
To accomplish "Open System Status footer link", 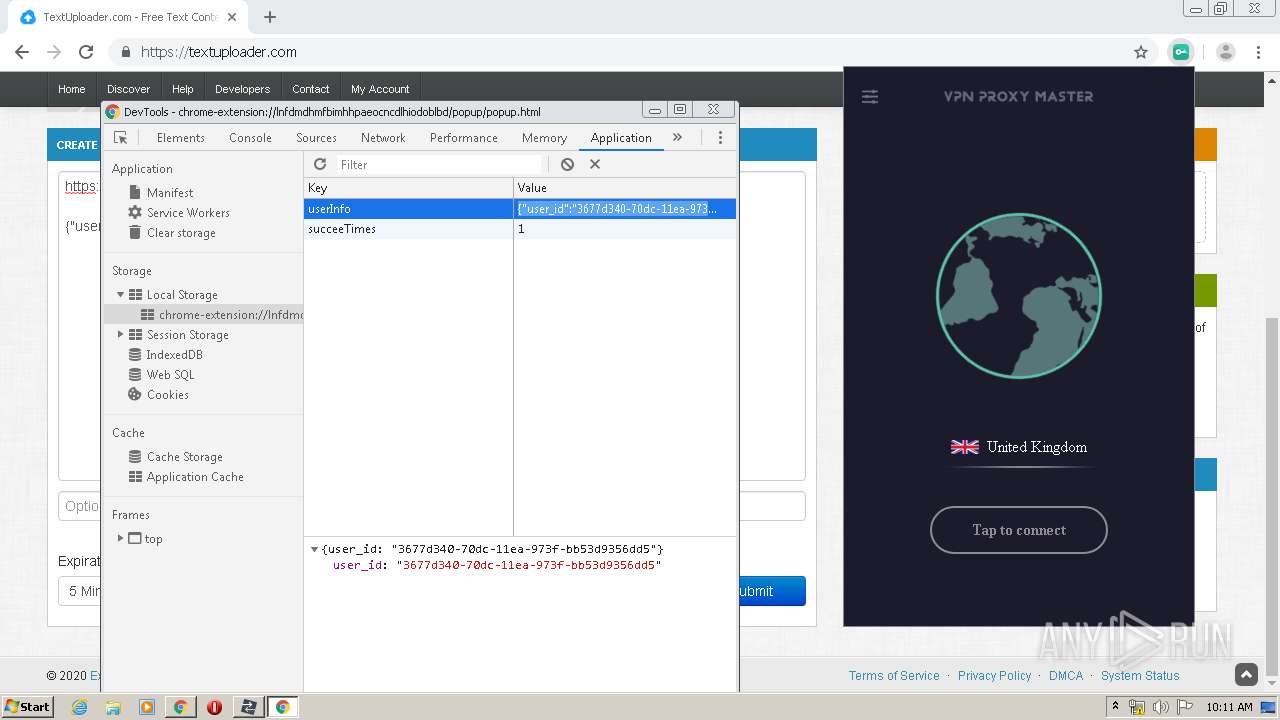I will 1140,676.
